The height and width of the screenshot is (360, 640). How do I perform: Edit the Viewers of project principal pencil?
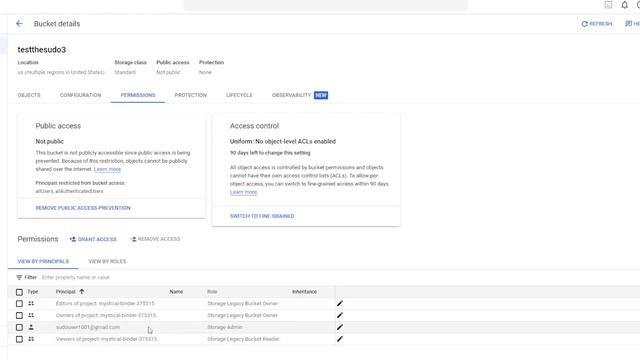[x=340, y=339]
